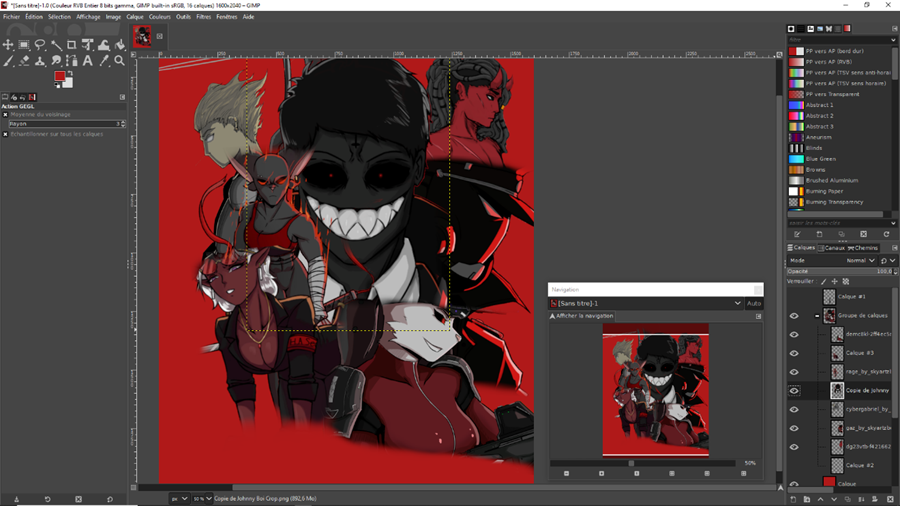
Task: Toggle Échantillonner sur tous les calques checkbox
Action: 6,134
